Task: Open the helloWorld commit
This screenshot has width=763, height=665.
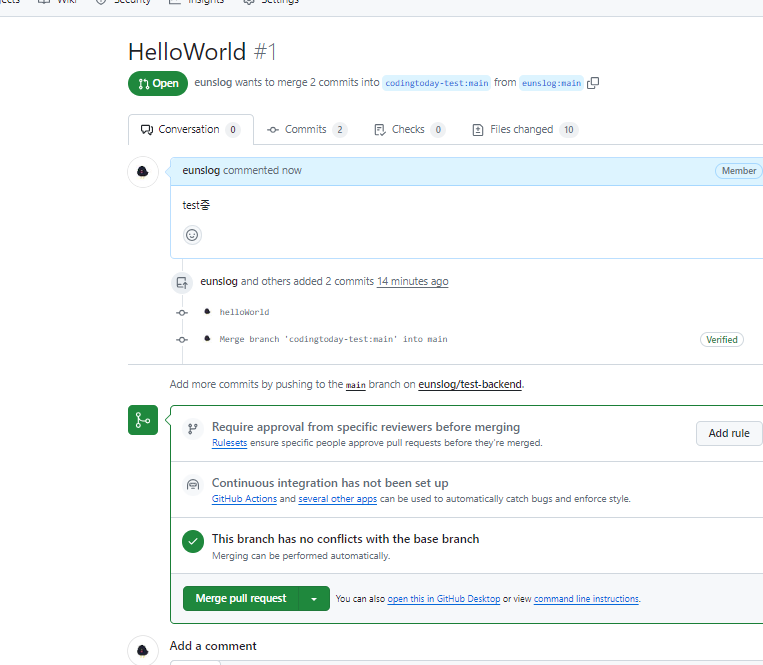Action: coord(244,312)
